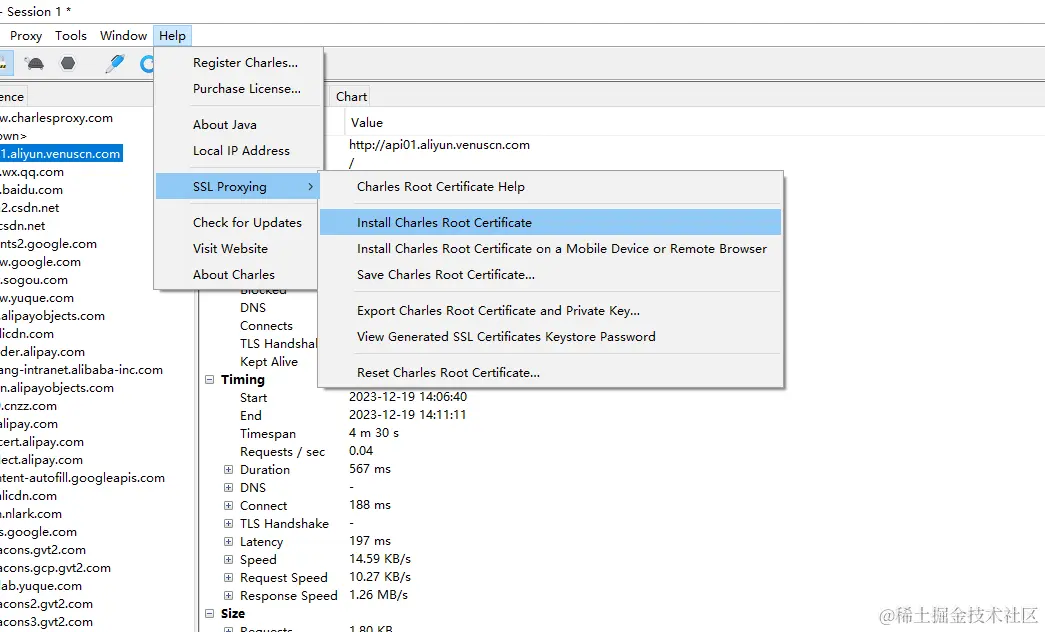
Task: Open the Window menu
Action: pyautogui.click(x=123, y=35)
